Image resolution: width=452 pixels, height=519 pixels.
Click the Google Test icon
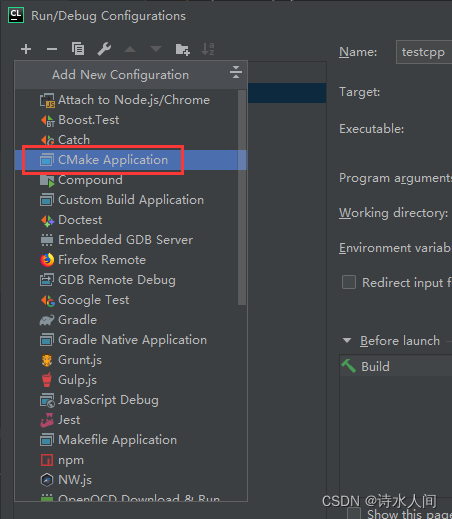[x=47, y=300]
